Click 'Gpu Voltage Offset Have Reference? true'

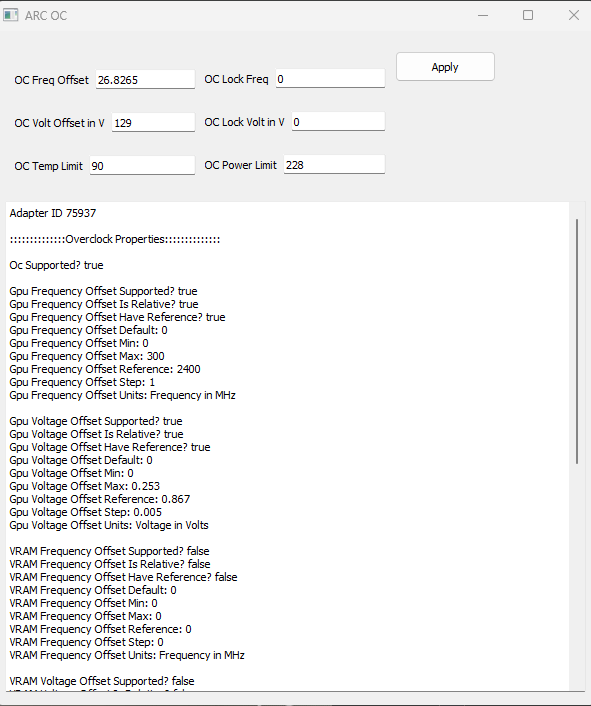[110, 448]
